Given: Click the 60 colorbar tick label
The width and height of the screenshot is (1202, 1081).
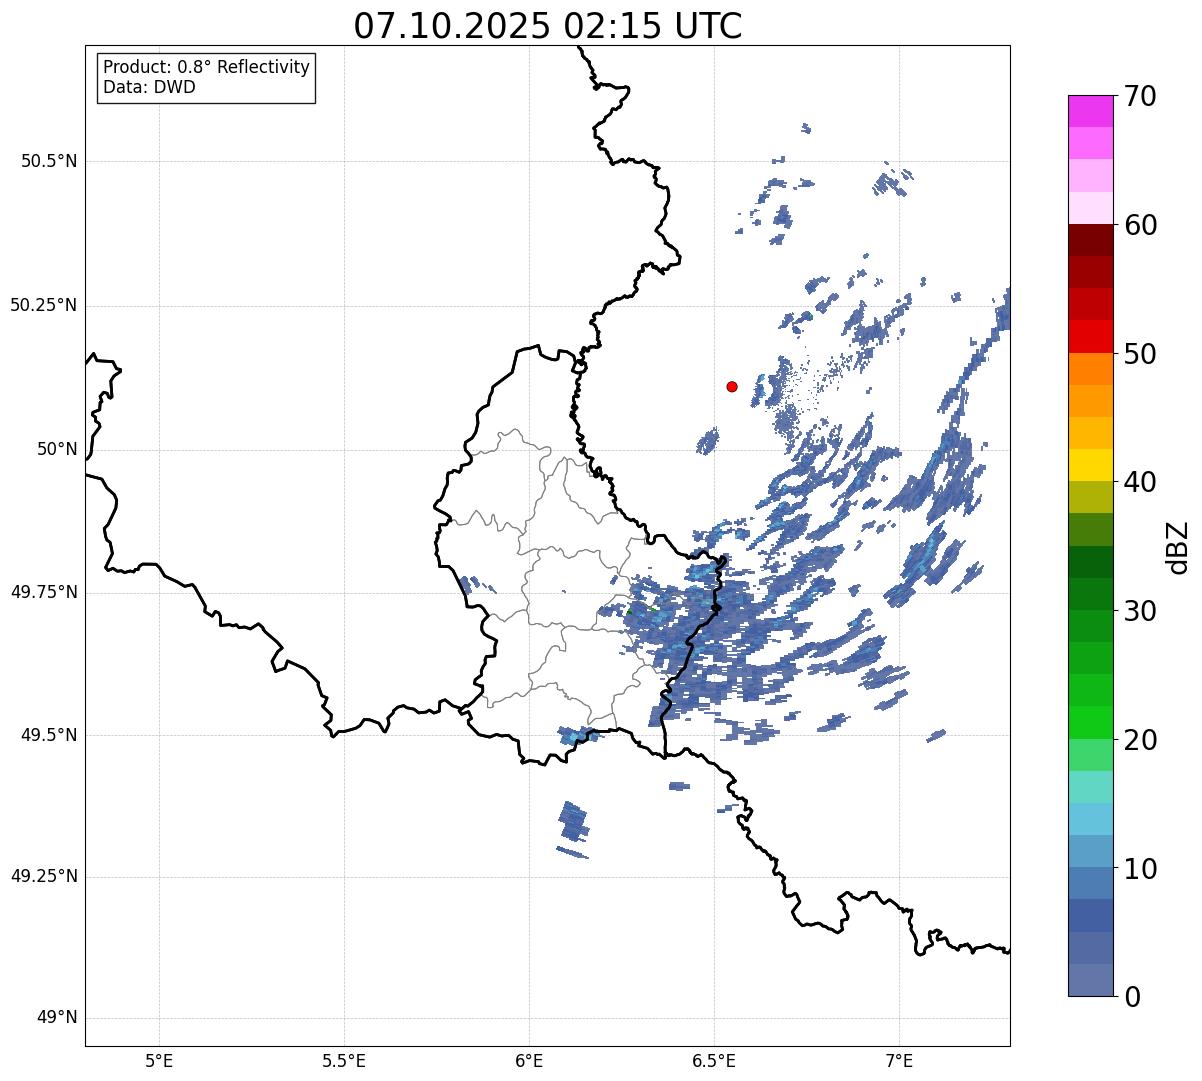Looking at the screenshot, I should pyautogui.click(x=1140, y=225).
